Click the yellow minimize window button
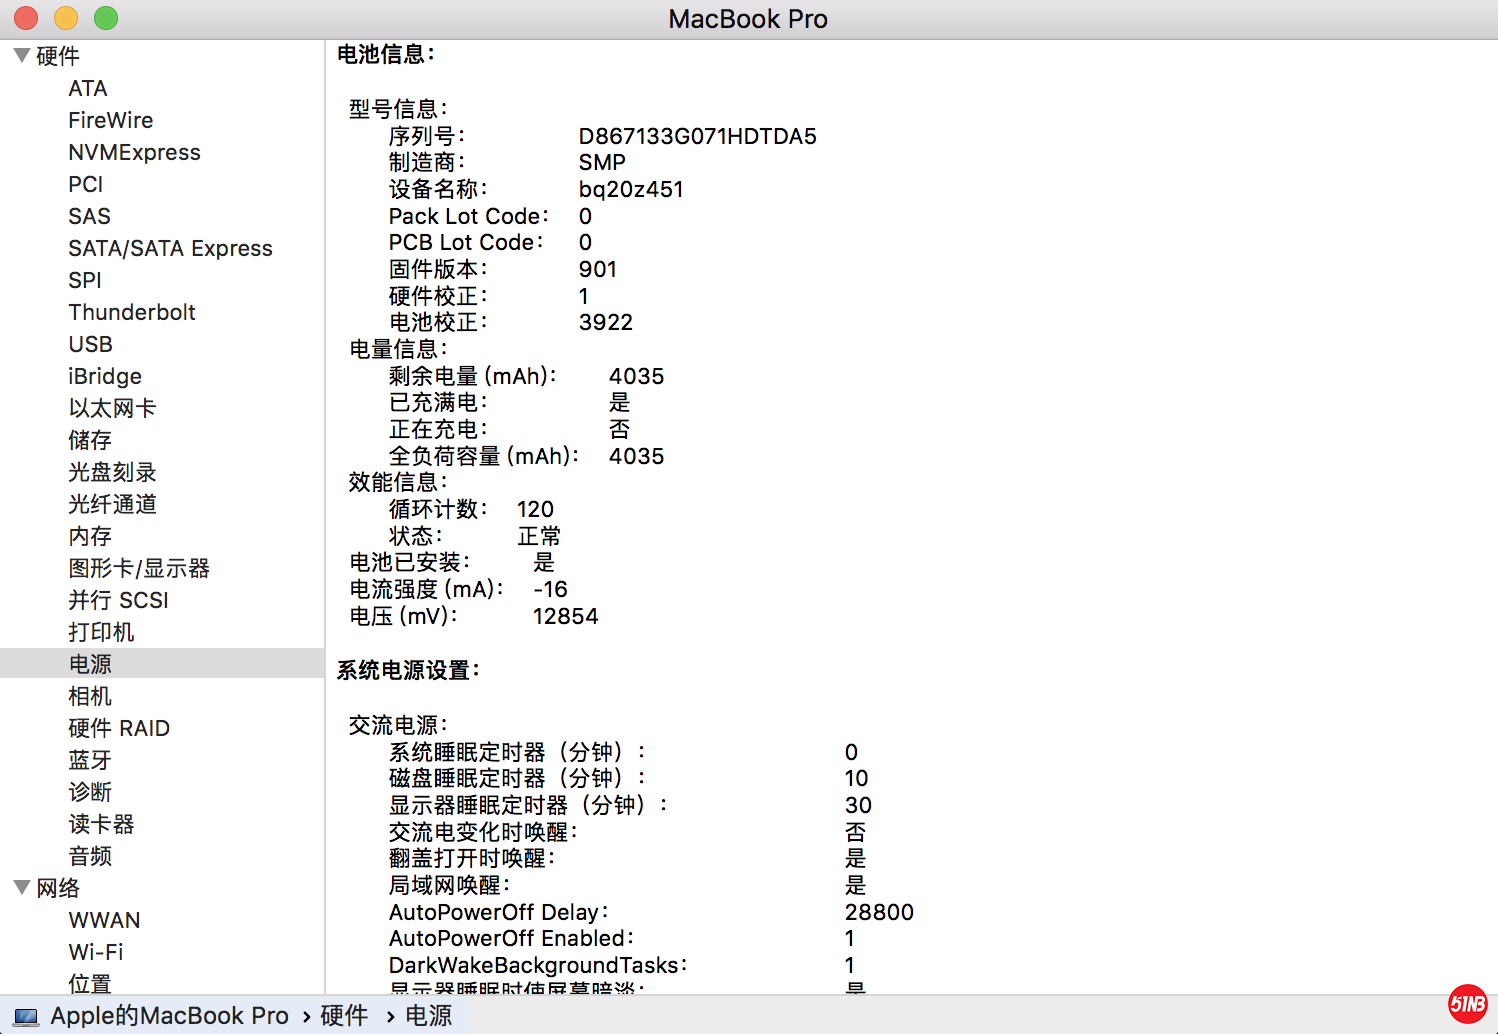Image resolution: width=1498 pixels, height=1034 pixels. click(66, 18)
